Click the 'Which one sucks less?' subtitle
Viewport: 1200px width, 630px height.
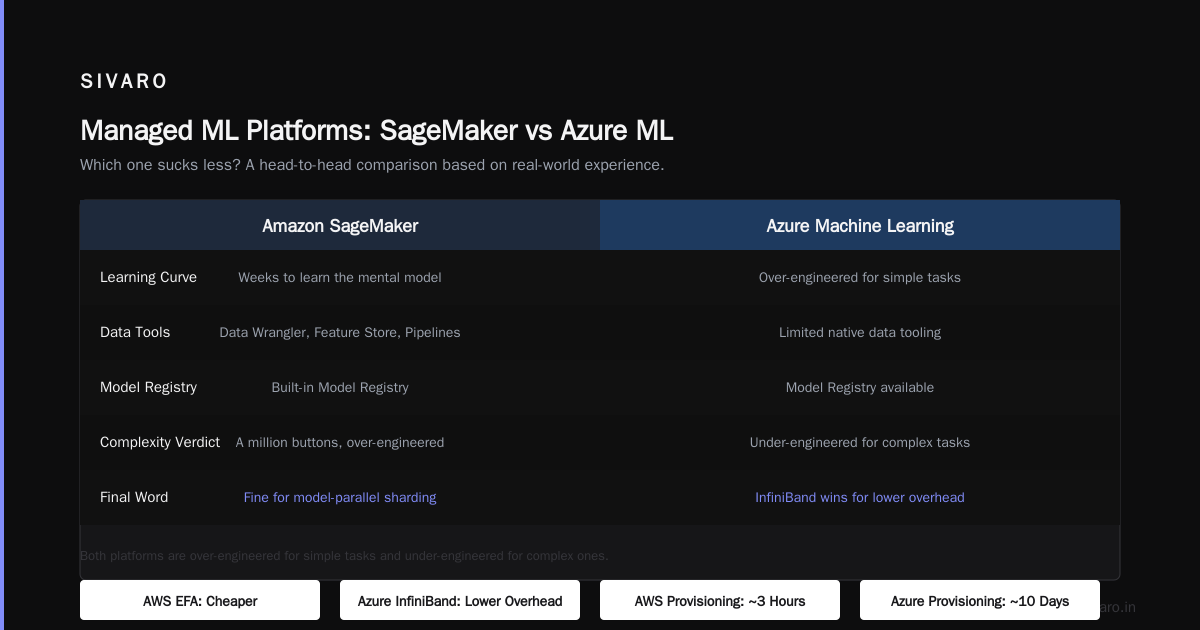[x=372, y=165]
